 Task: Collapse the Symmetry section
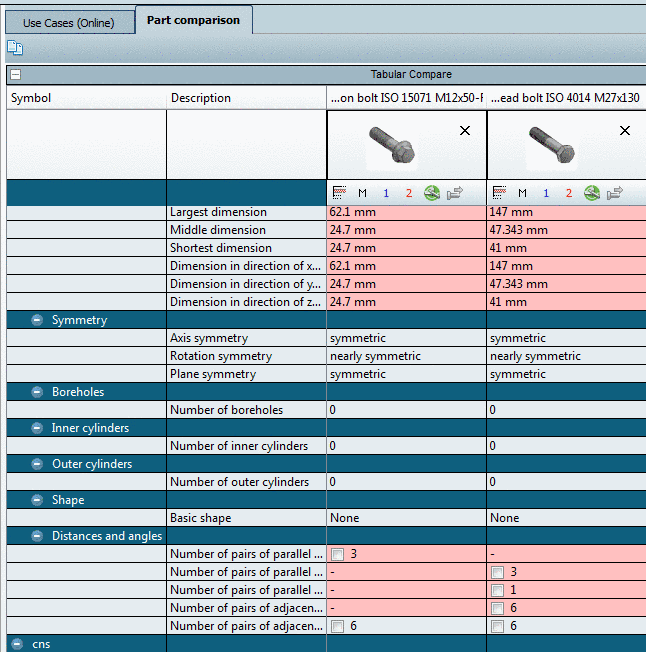tap(37, 320)
